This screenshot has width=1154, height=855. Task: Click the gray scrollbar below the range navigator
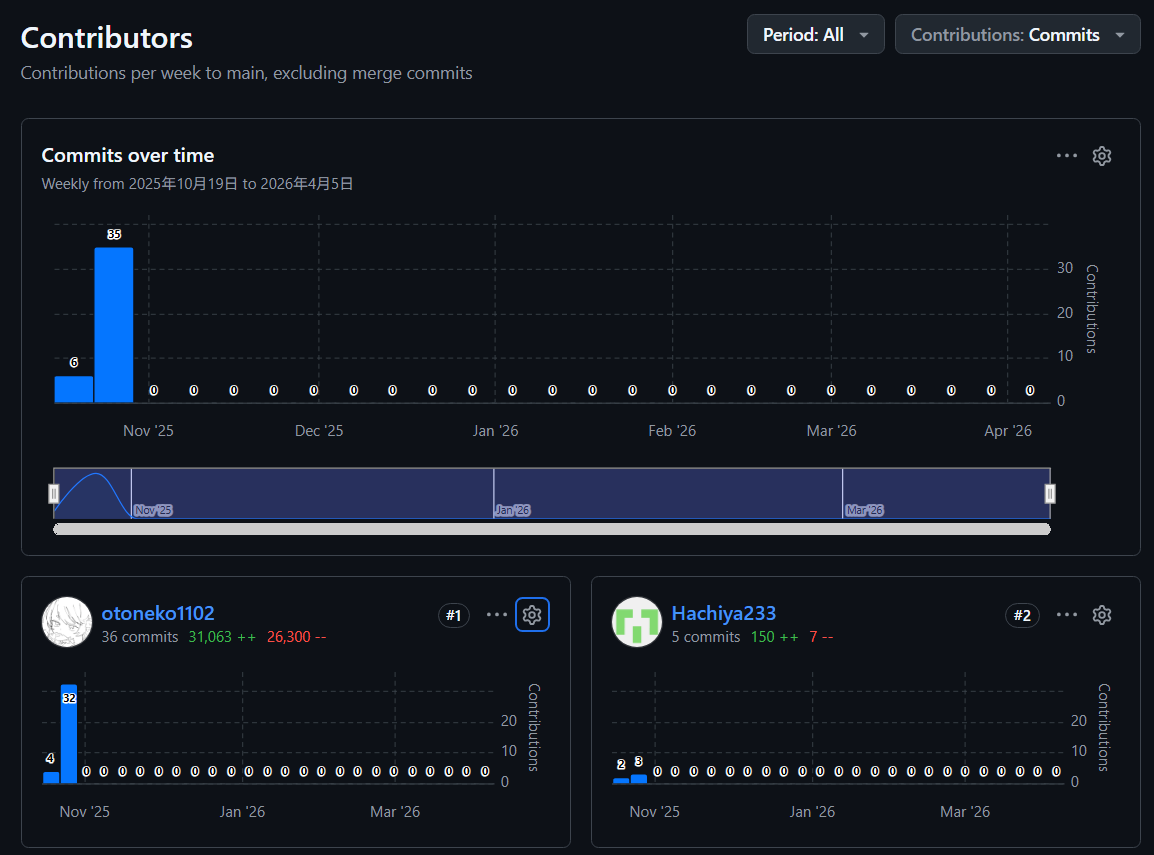(551, 529)
